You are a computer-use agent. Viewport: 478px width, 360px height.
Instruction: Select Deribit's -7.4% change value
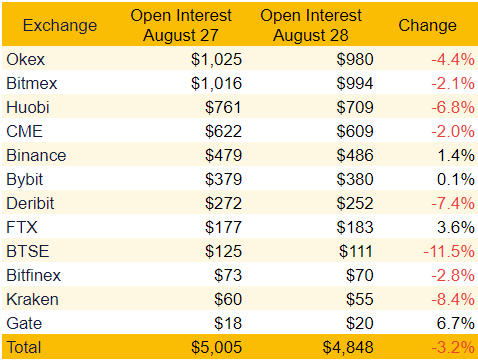[x=453, y=203]
